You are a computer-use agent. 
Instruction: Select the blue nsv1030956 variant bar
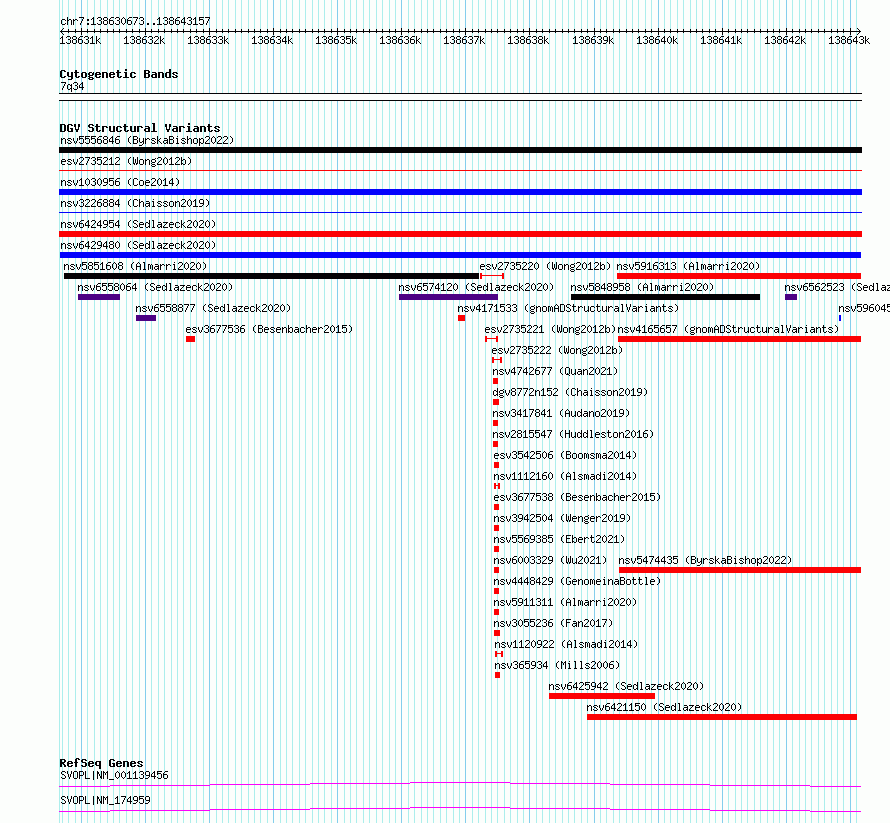point(460,192)
